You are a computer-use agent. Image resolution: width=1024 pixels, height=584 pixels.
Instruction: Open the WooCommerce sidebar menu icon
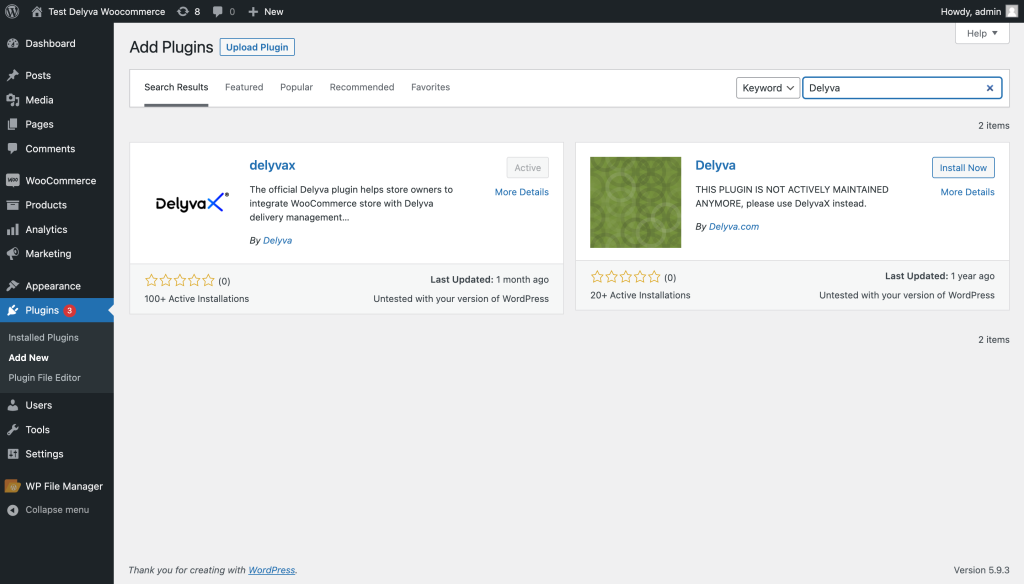point(12,180)
